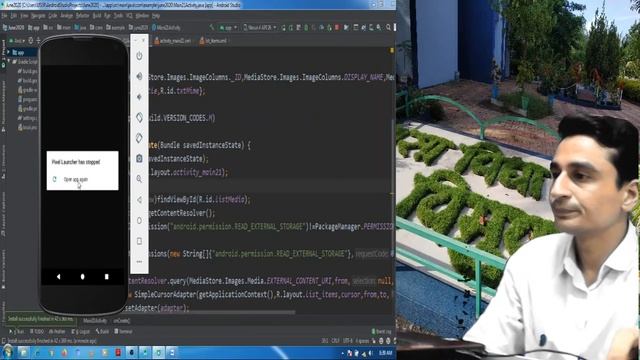This screenshot has height=360, width=640.
Task: Take emulator screenshot with camera icon
Action: (x=139, y=158)
